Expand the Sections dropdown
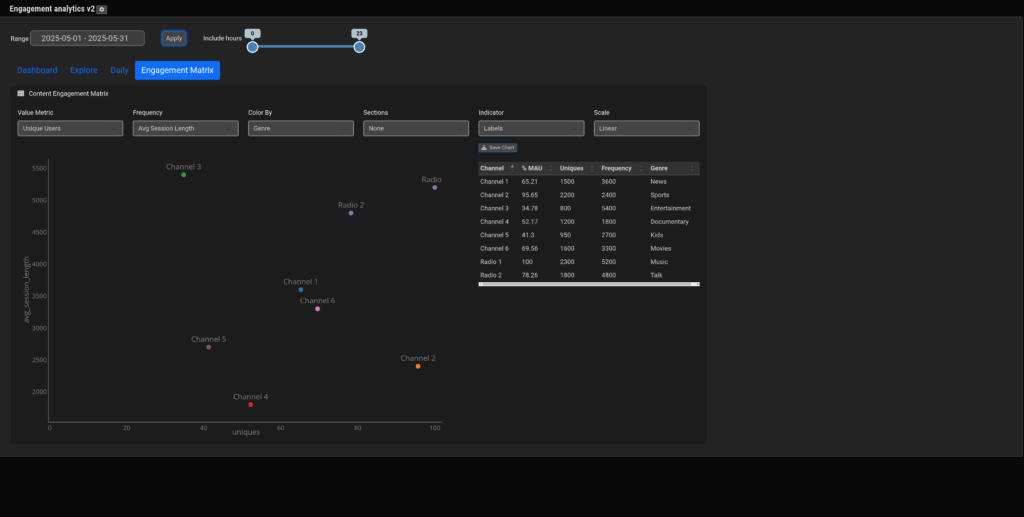This screenshot has width=1024, height=517. (416, 128)
